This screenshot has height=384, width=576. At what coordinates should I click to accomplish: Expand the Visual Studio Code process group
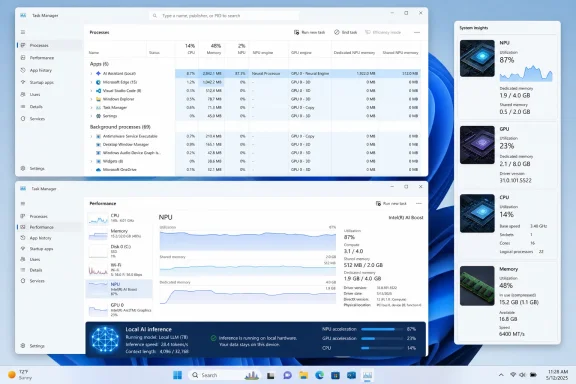pyautogui.click(x=91, y=90)
